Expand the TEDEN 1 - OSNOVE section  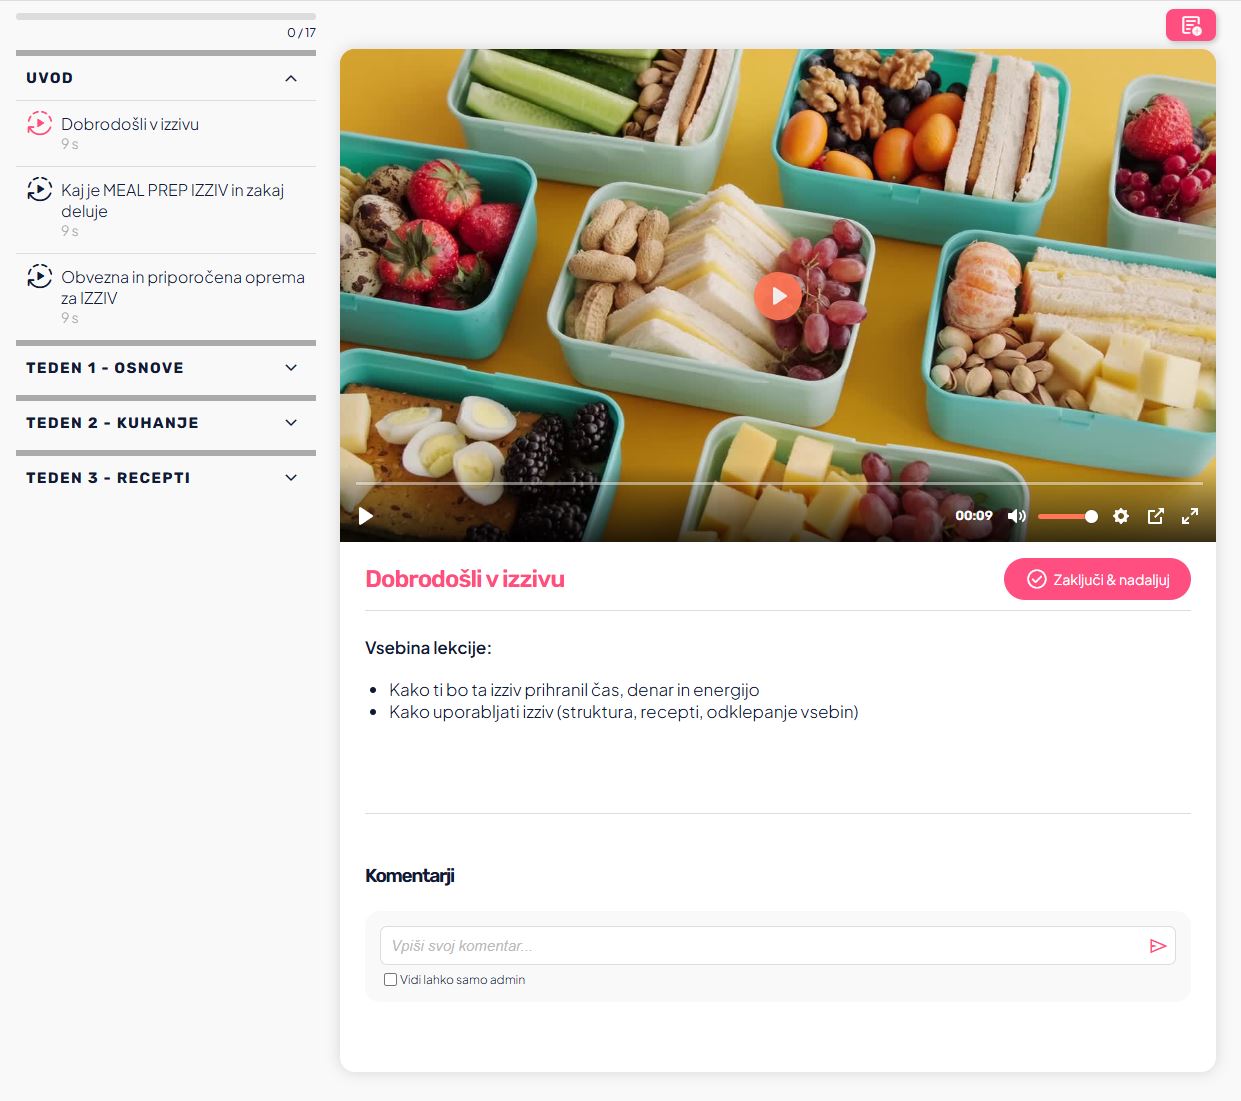coord(166,368)
